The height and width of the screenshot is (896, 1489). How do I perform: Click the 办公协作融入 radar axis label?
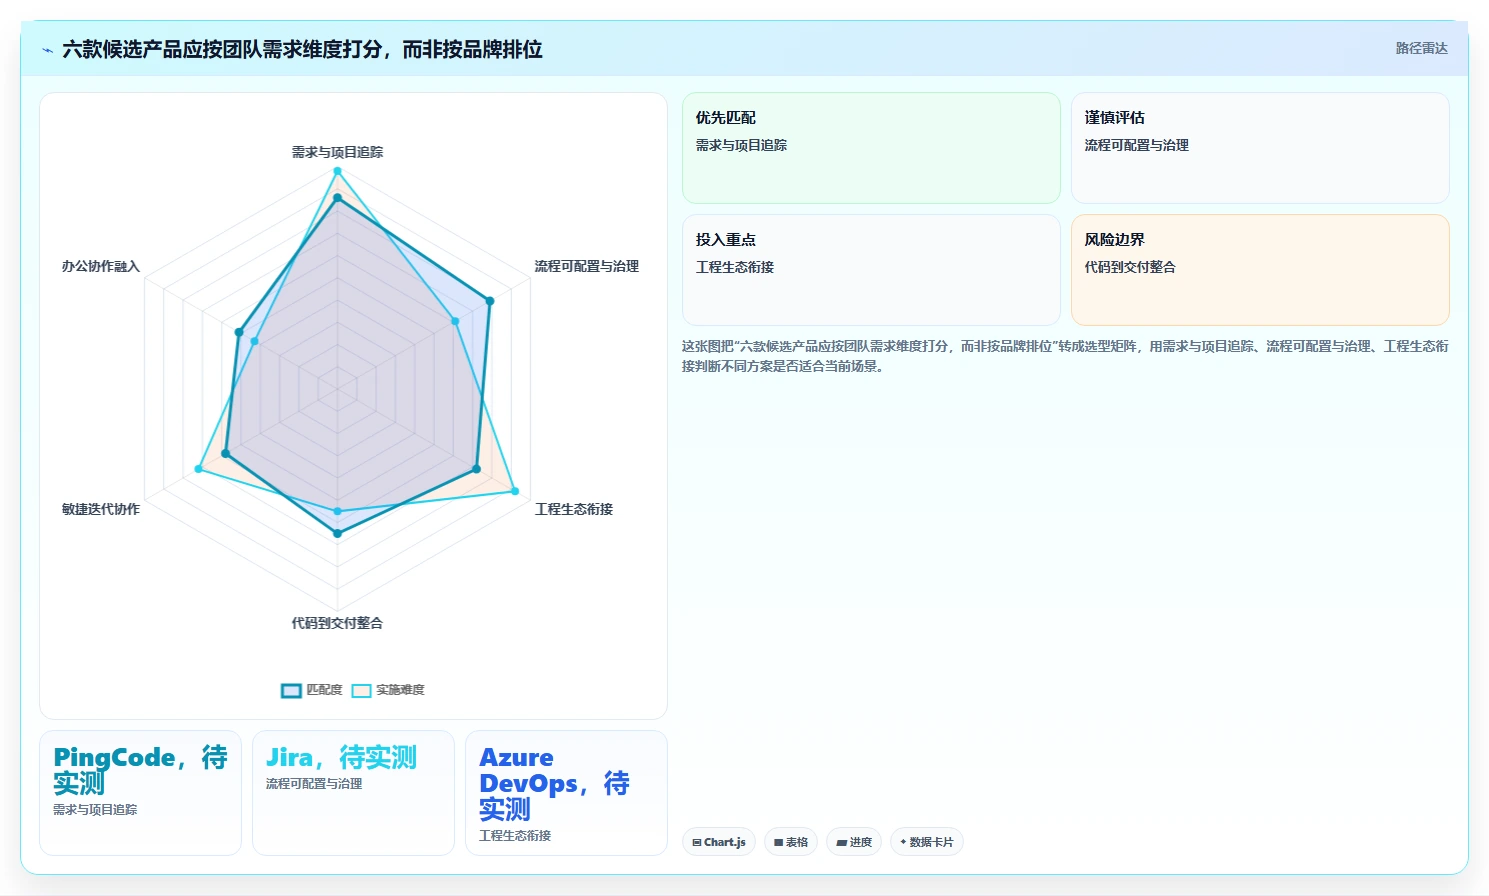[101, 266]
